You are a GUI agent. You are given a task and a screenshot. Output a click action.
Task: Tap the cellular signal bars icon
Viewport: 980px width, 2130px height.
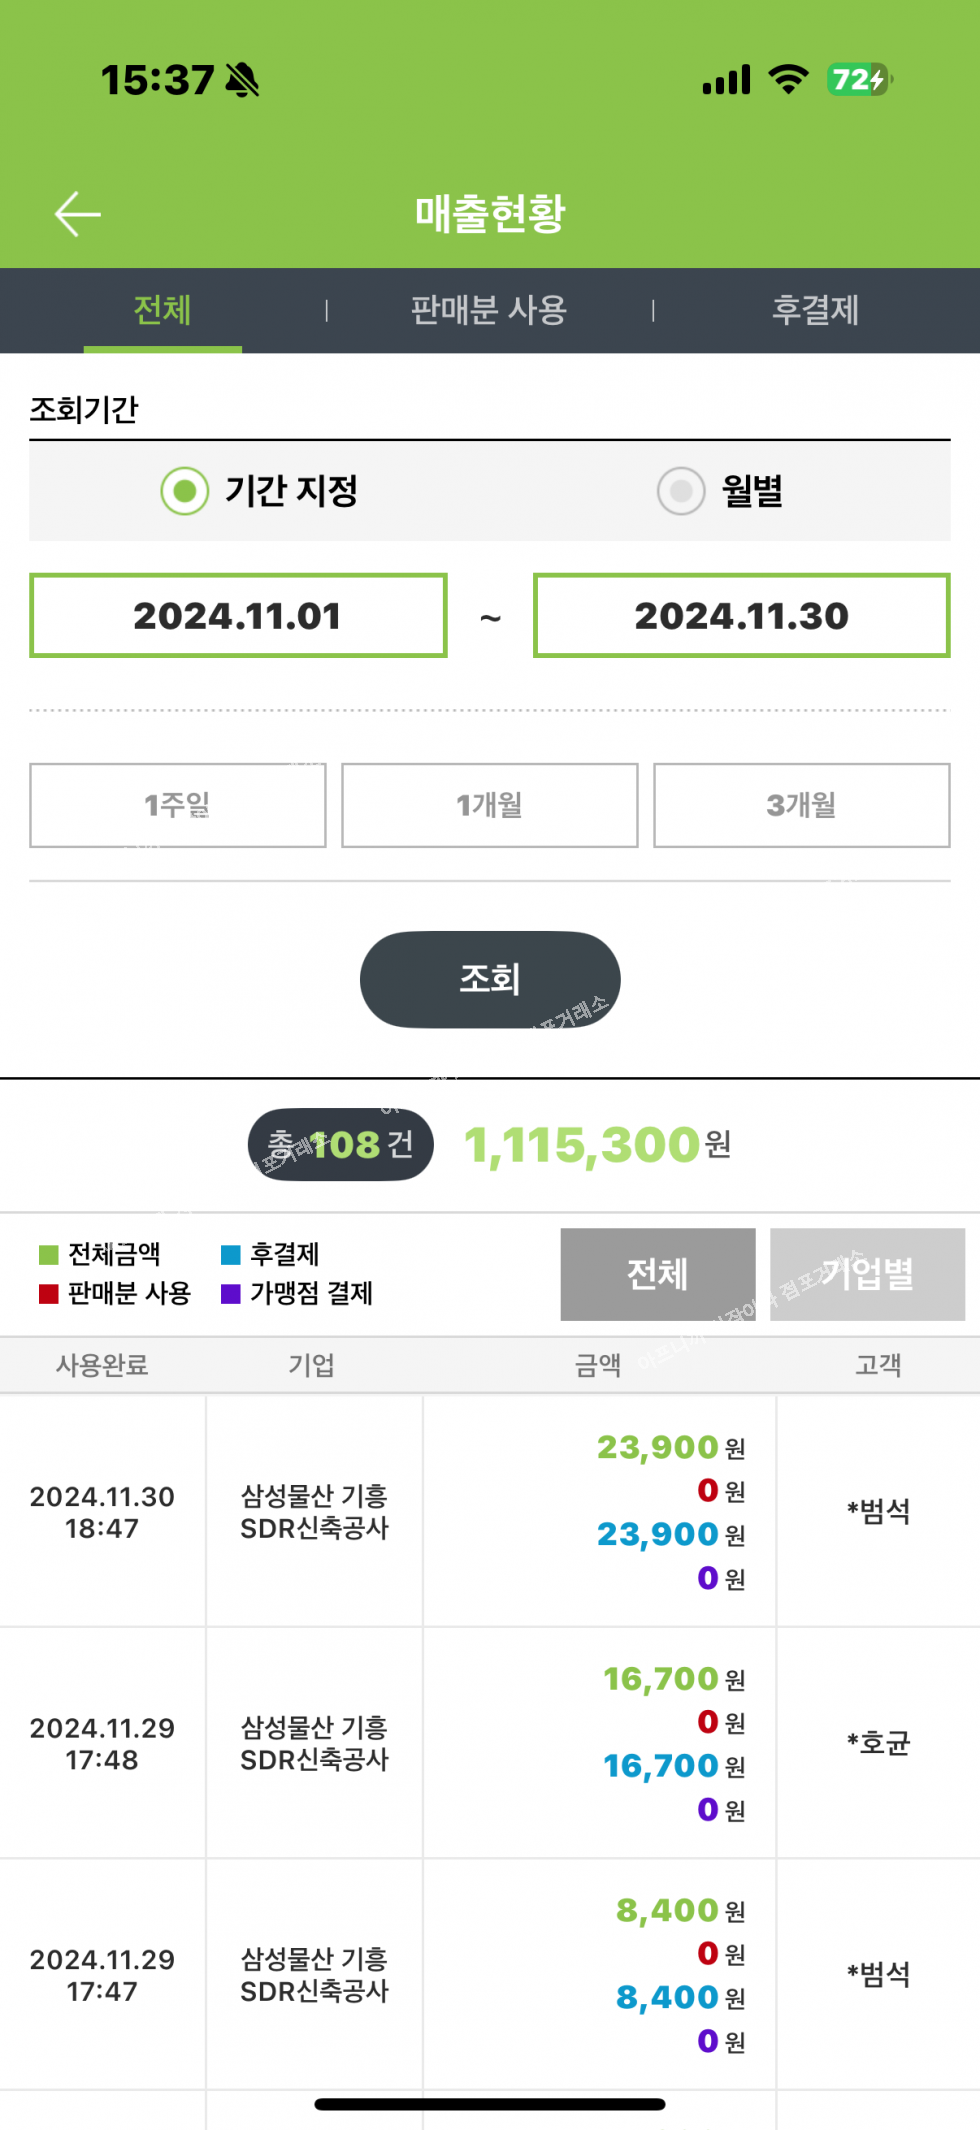pyautogui.click(x=727, y=80)
